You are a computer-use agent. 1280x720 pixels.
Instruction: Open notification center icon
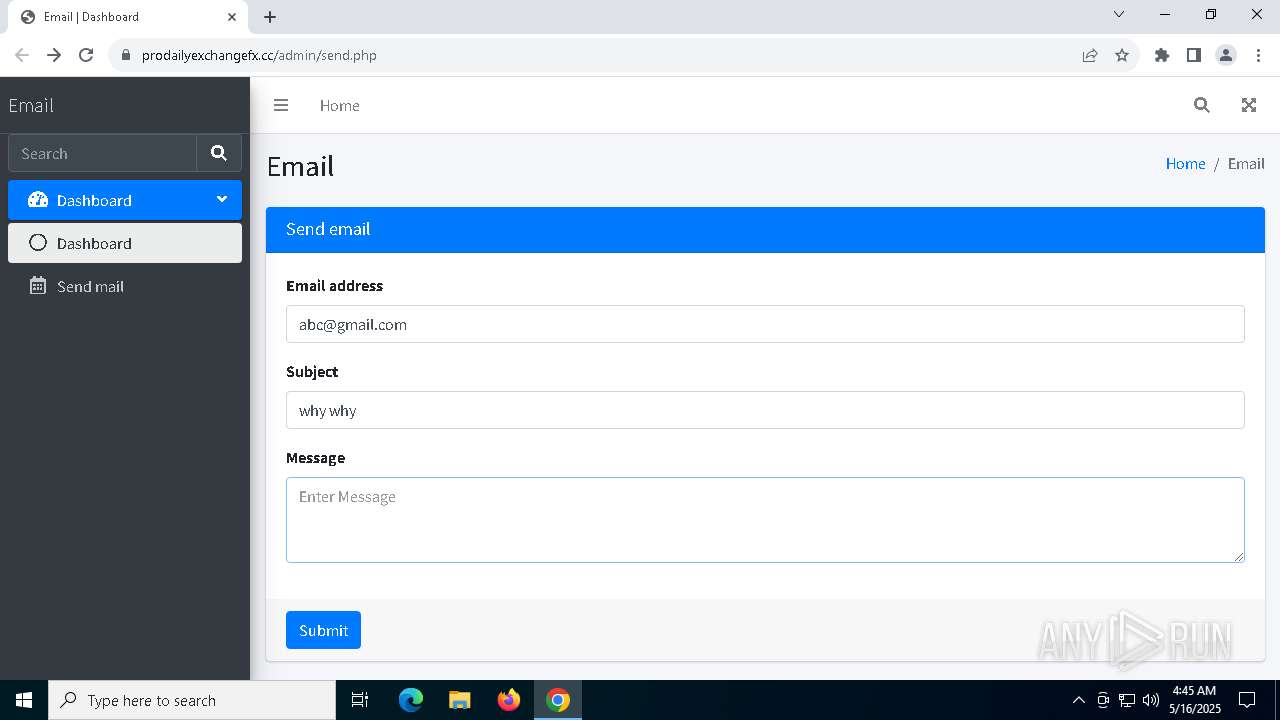1247,700
